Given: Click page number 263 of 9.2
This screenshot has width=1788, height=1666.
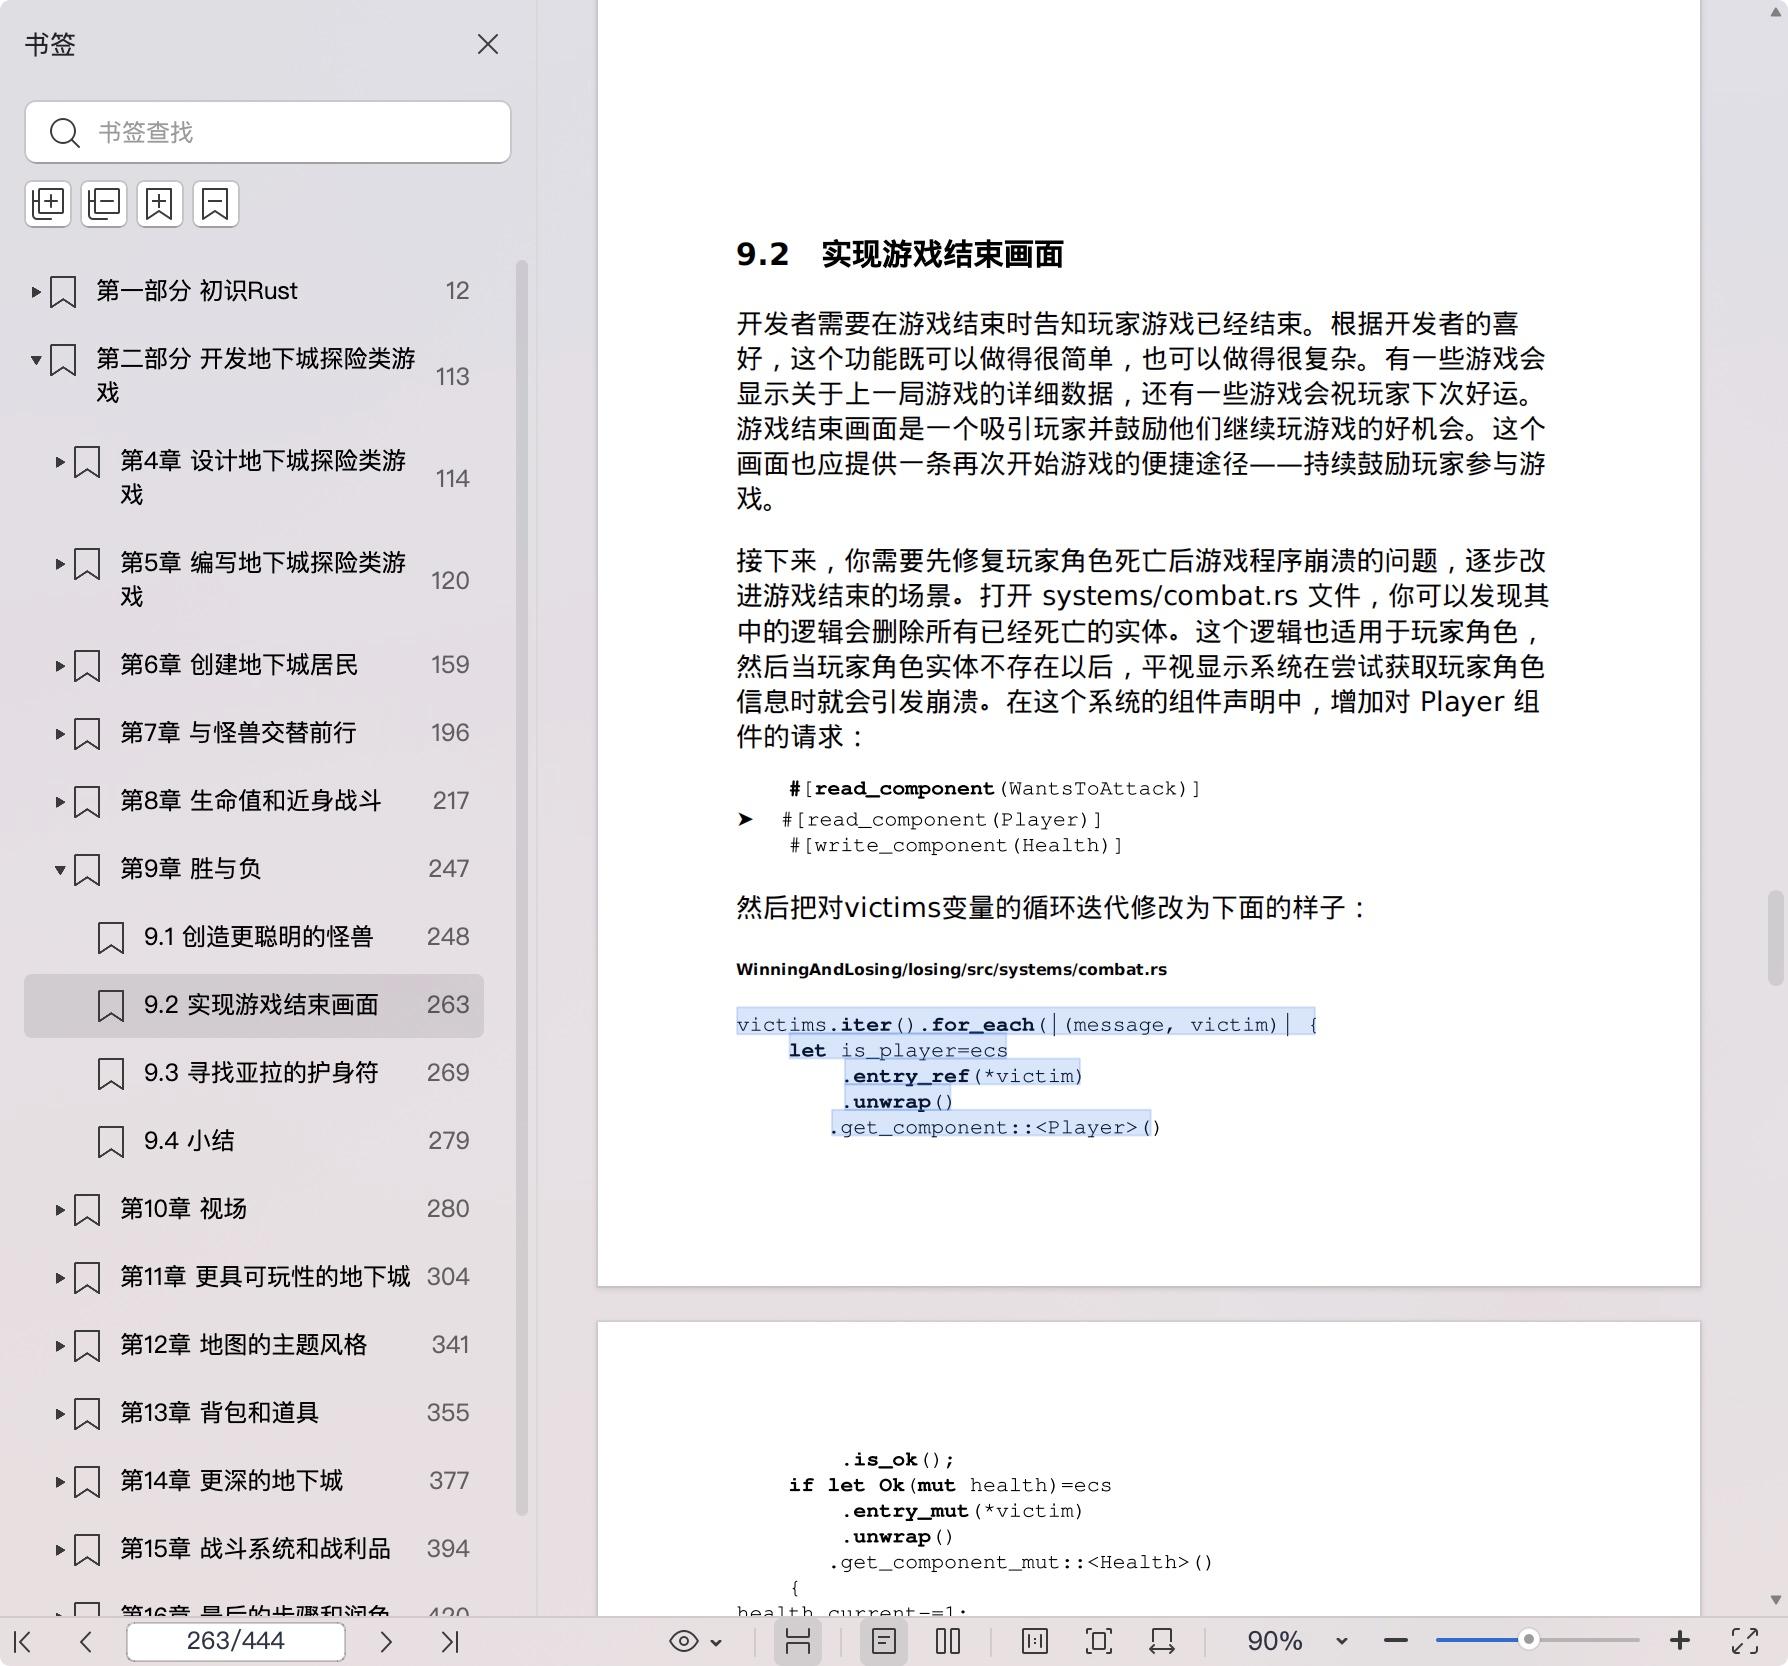Looking at the screenshot, I should (x=448, y=1005).
